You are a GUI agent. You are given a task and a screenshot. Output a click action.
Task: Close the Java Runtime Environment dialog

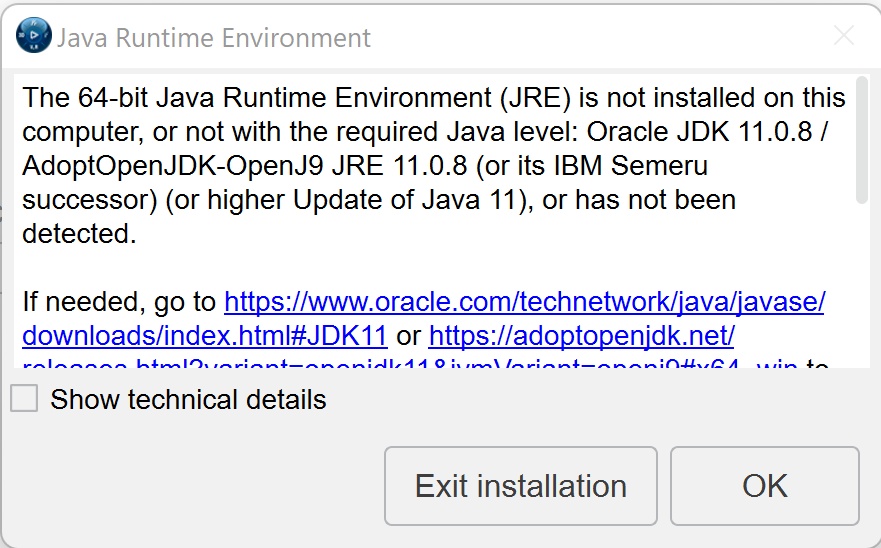pyautogui.click(x=844, y=37)
